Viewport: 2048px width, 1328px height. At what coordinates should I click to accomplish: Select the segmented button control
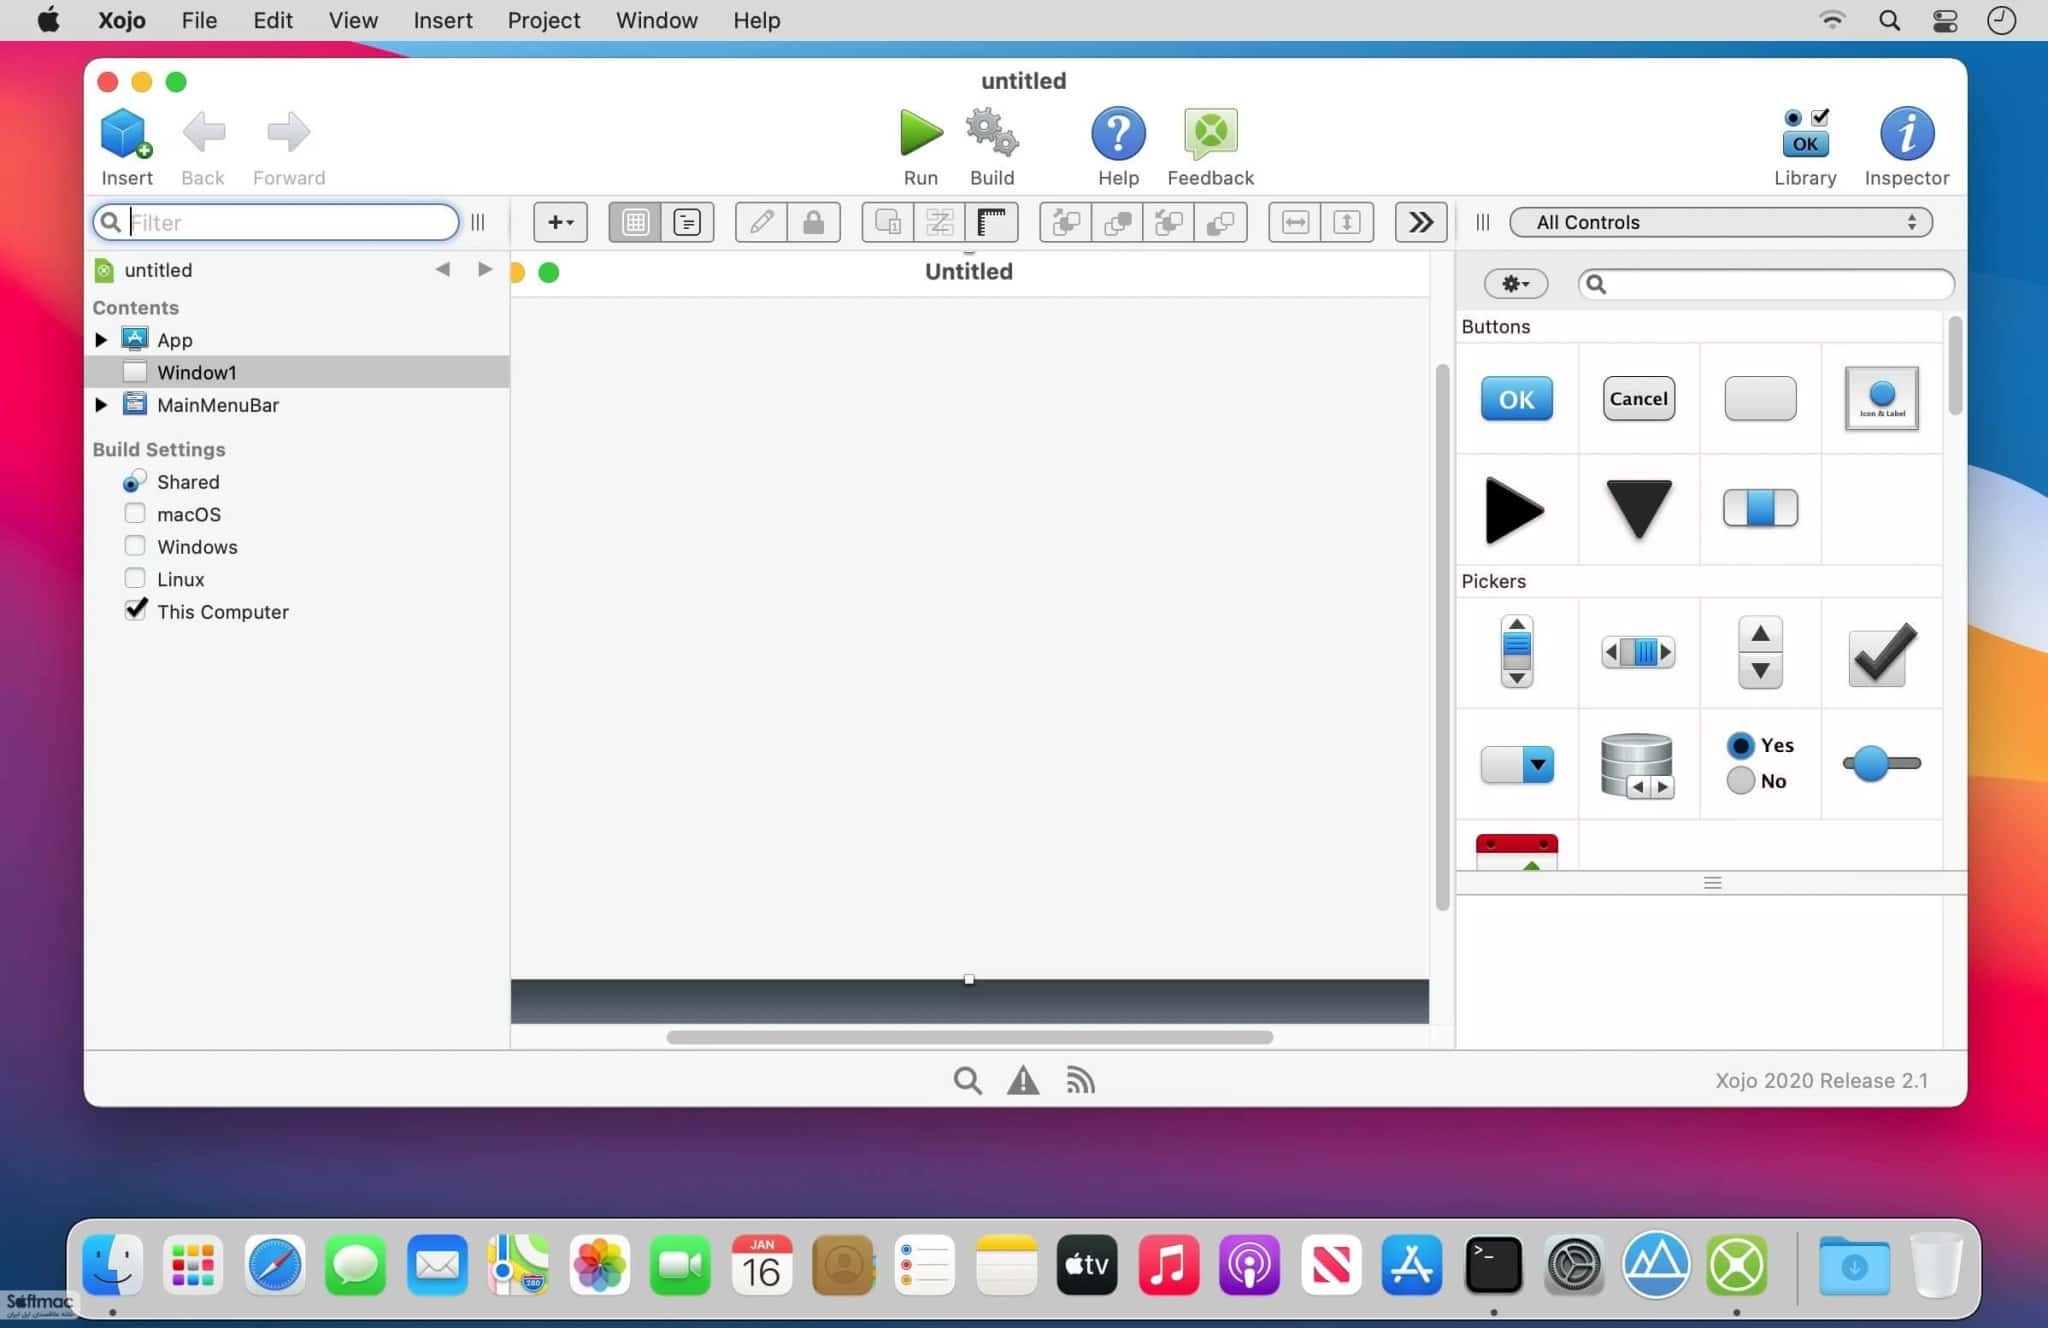click(x=1760, y=508)
